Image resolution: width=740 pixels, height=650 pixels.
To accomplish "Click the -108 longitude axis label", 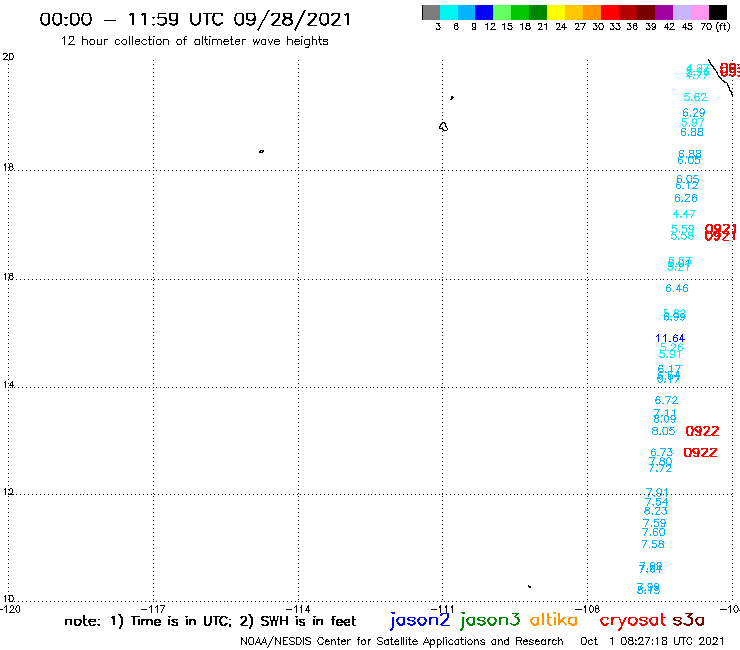I will coord(588,609).
